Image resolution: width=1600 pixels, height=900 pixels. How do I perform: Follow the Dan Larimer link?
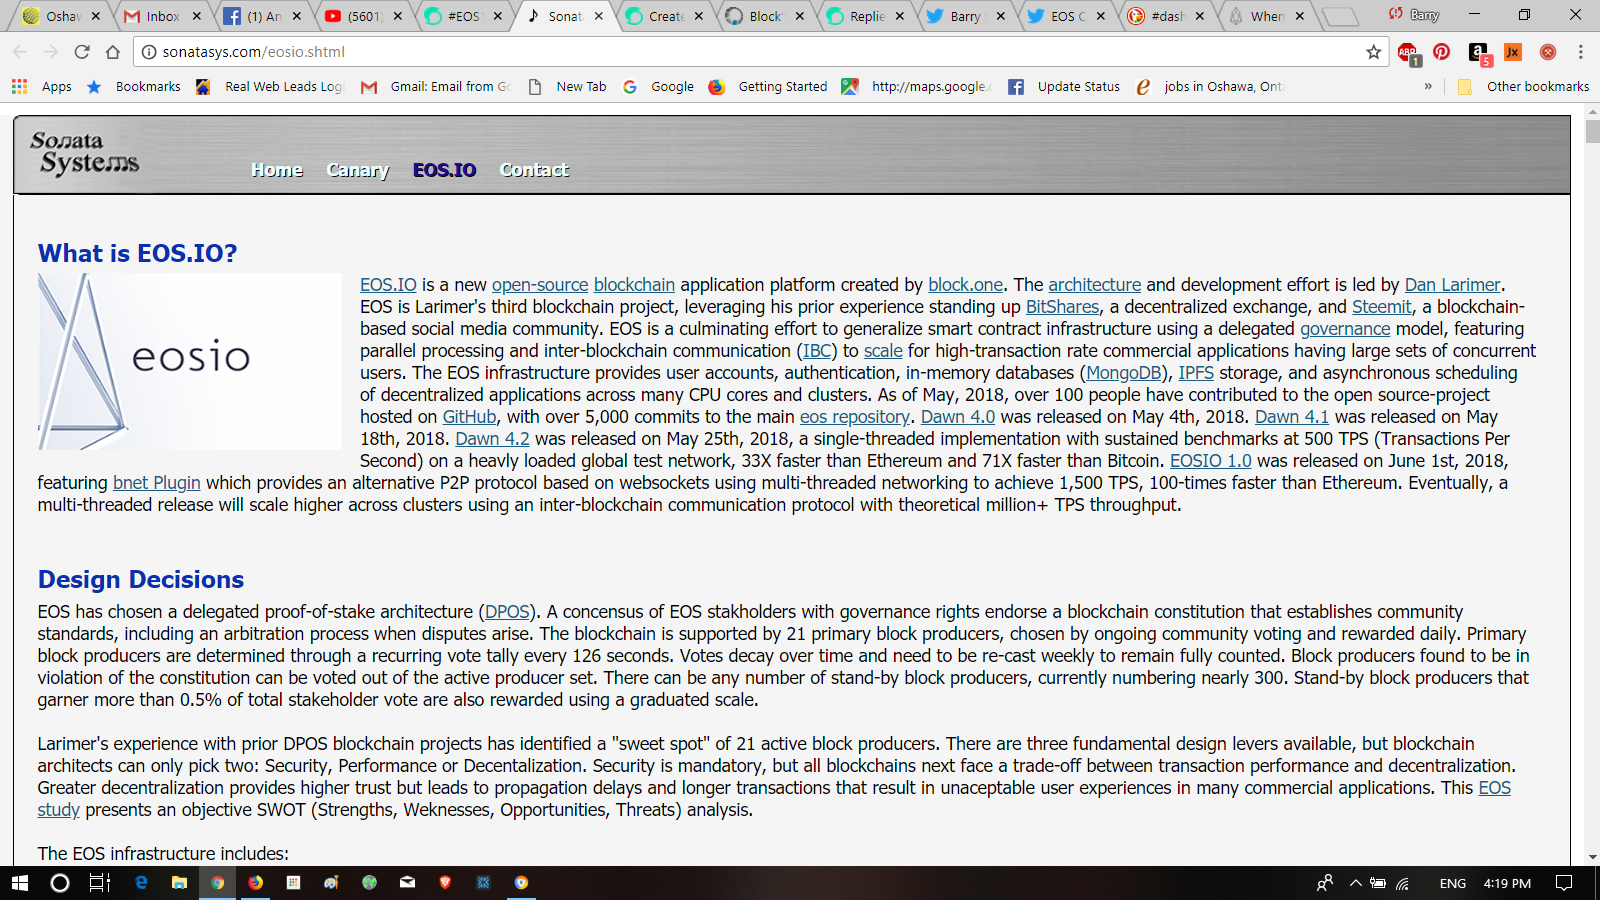(x=1452, y=285)
